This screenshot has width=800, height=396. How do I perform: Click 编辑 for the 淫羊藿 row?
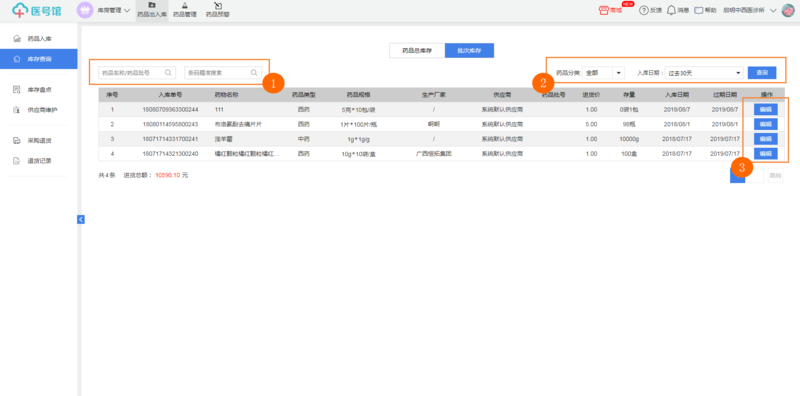click(765, 139)
